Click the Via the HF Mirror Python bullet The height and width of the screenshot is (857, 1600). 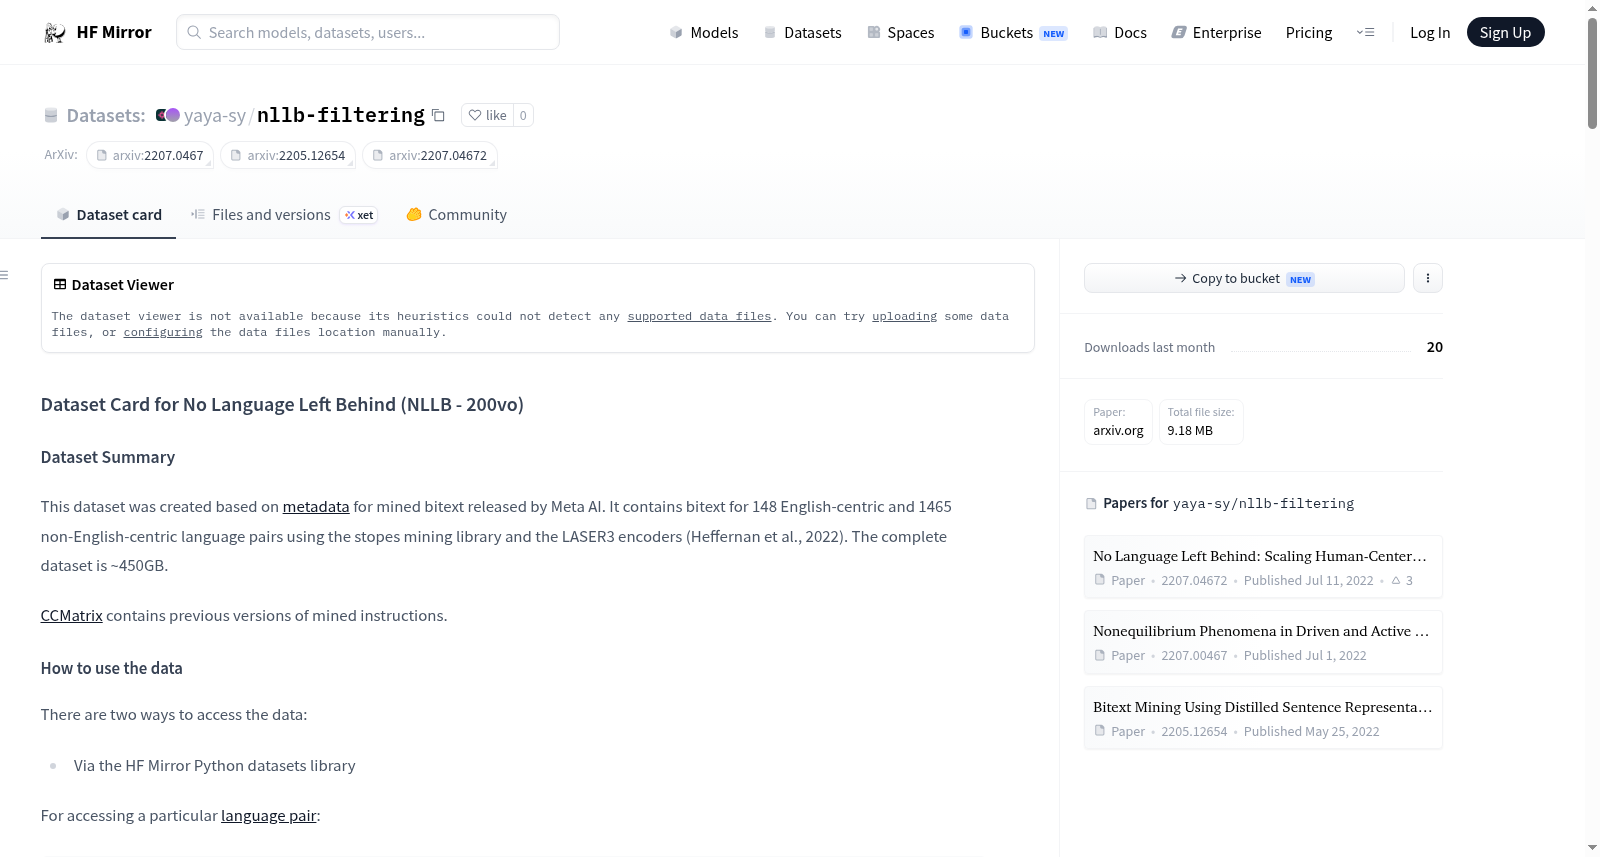coord(214,766)
